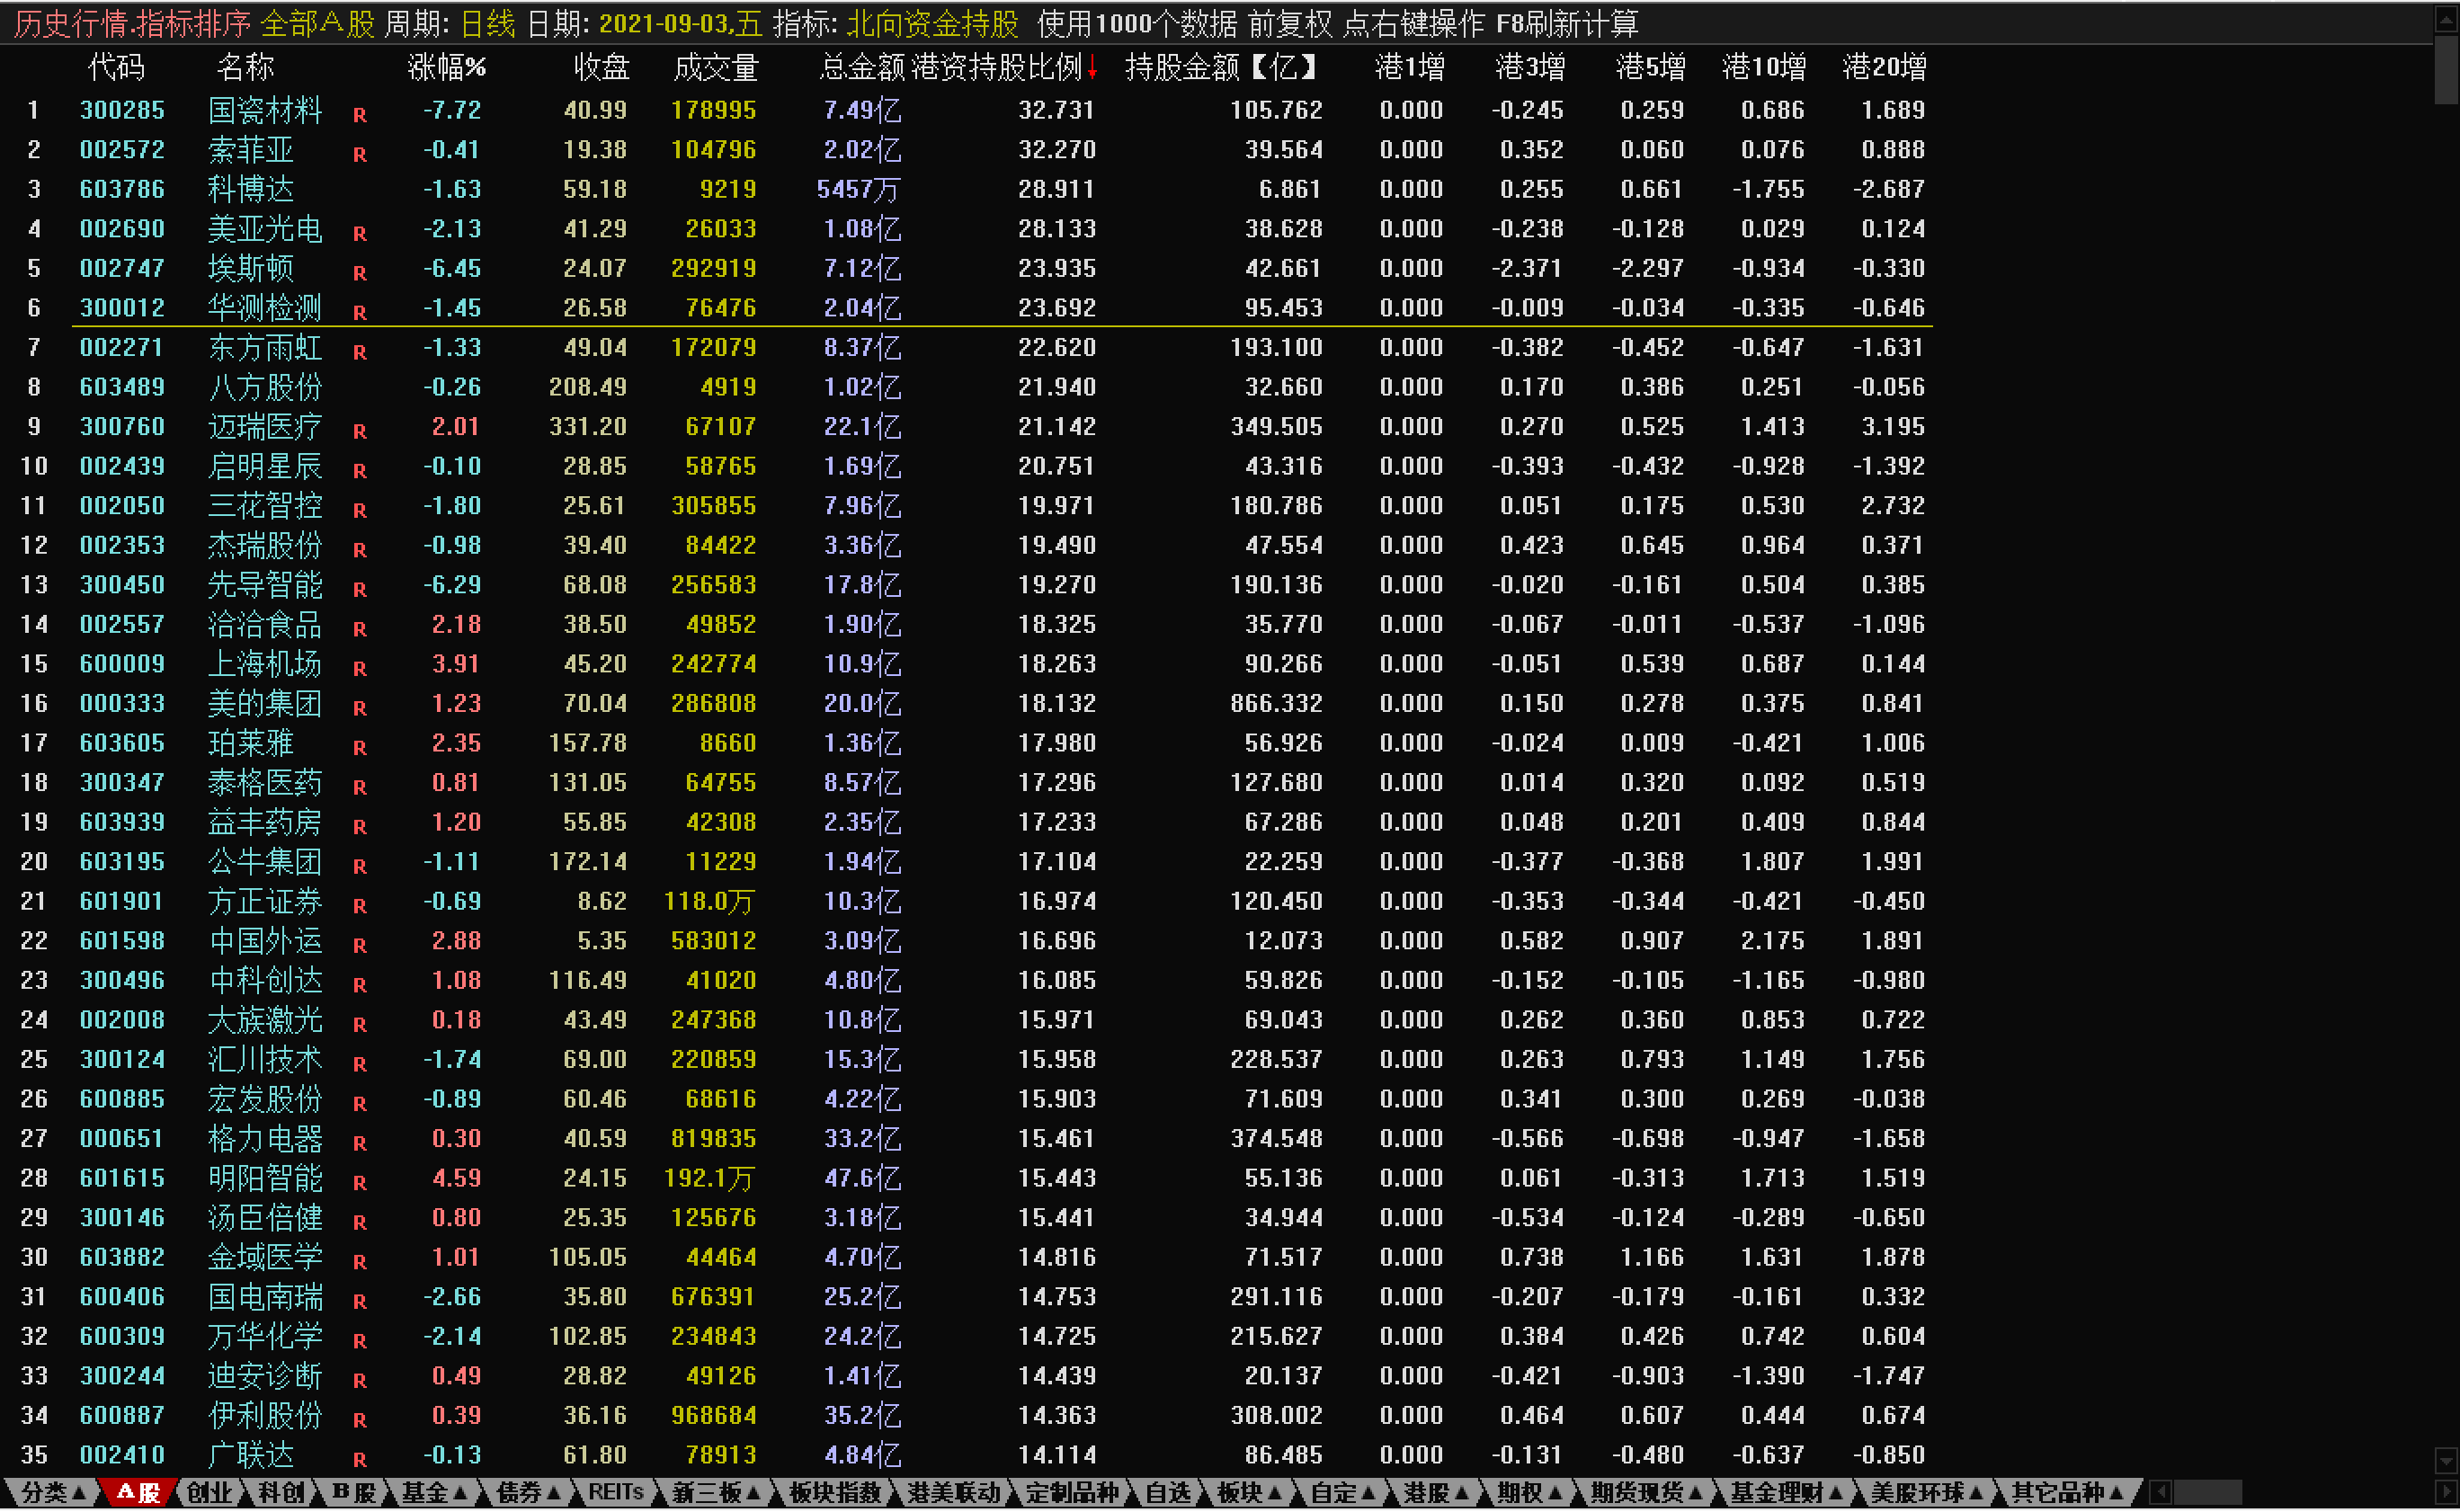
Task: Switch to the 创业 tab
Action: [x=209, y=1492]
